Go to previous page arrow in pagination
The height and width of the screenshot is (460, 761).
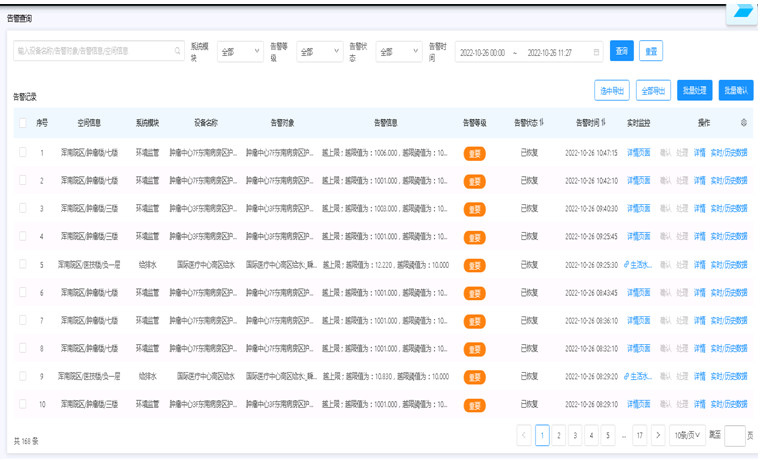[524, 435]
